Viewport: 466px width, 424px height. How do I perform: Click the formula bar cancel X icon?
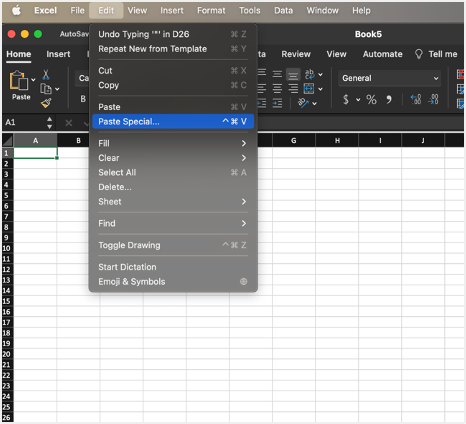(69, 123)
